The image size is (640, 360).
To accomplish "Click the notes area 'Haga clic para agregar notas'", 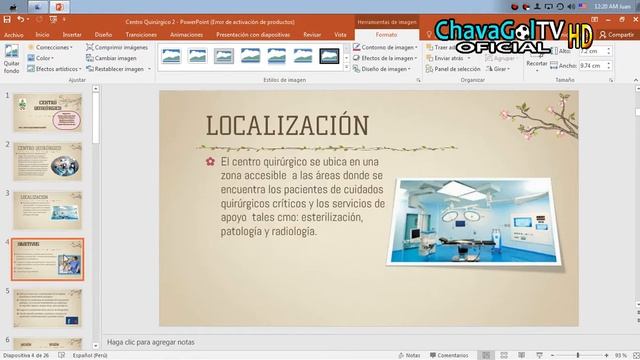I will click(x=151, y=342).
